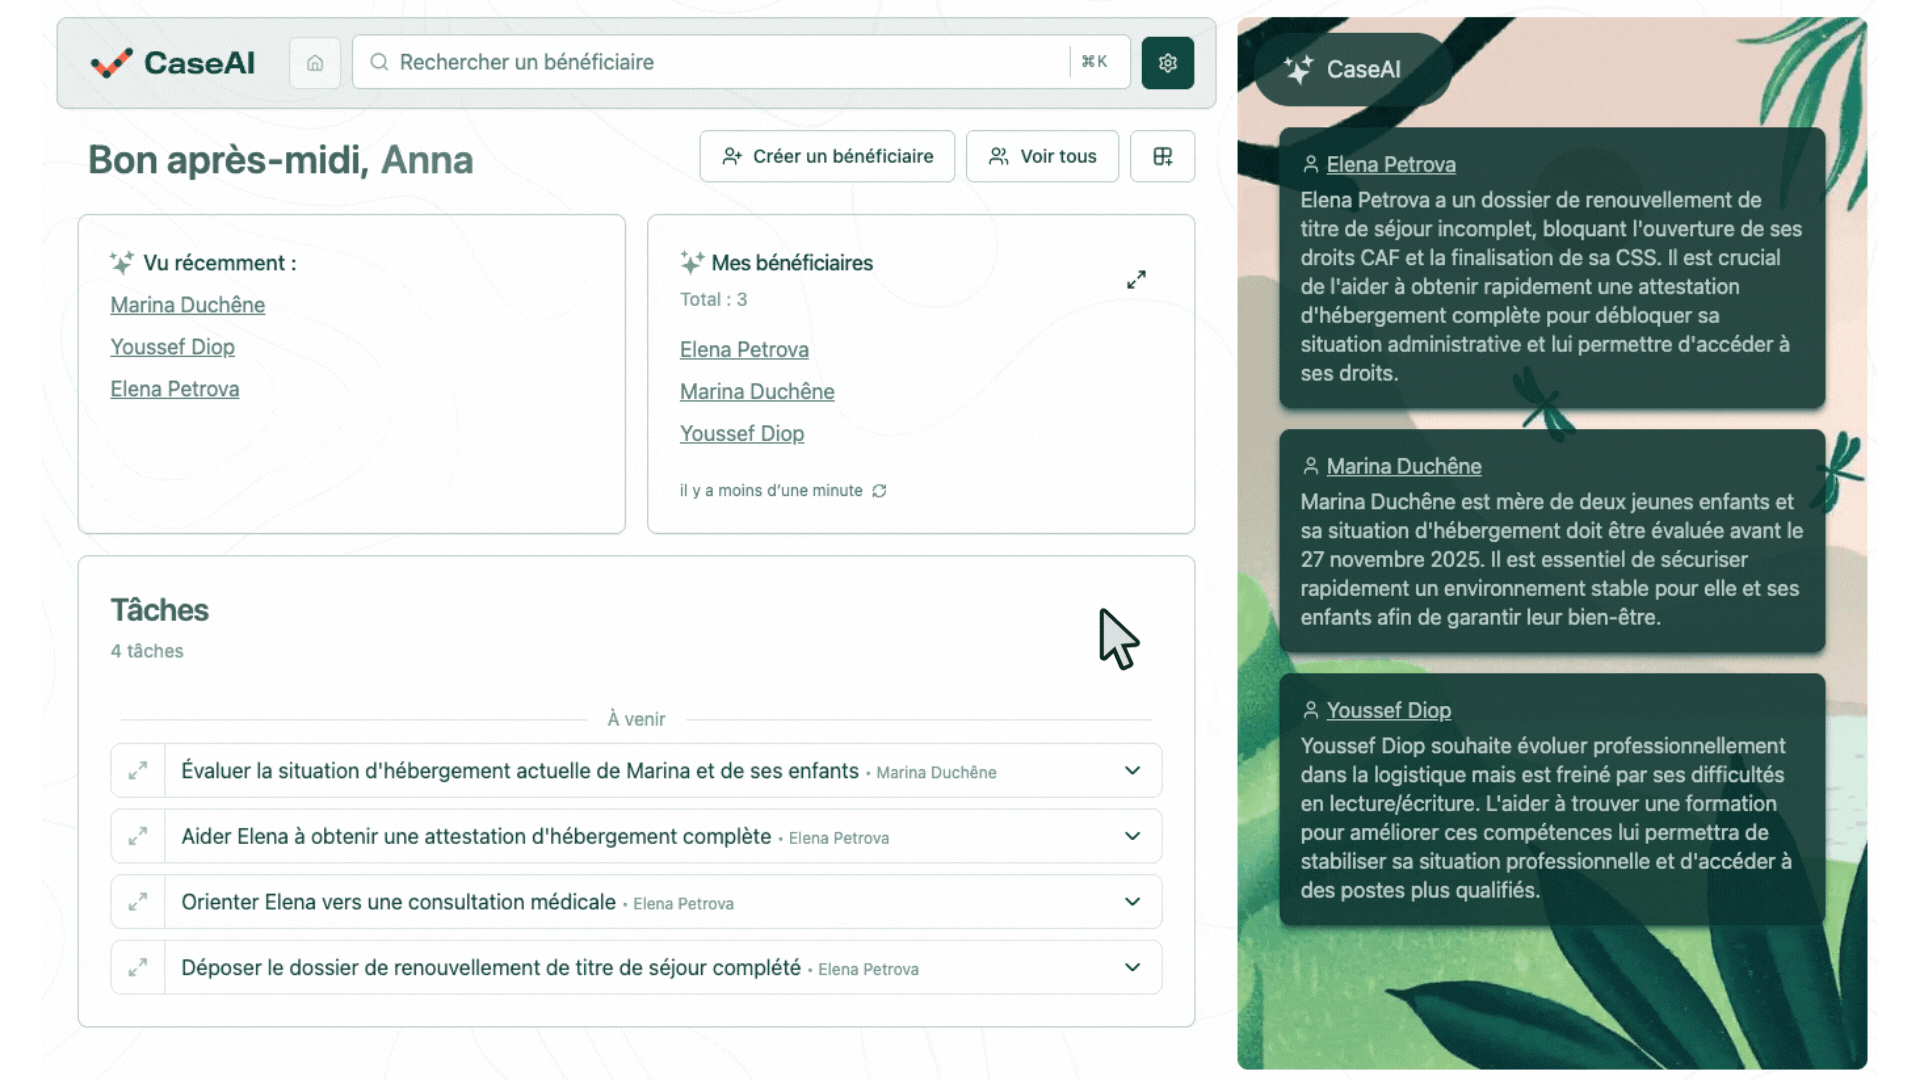
Task: Open Youssef Diop in Mes bénéficiaires
Action: [742, 433]
